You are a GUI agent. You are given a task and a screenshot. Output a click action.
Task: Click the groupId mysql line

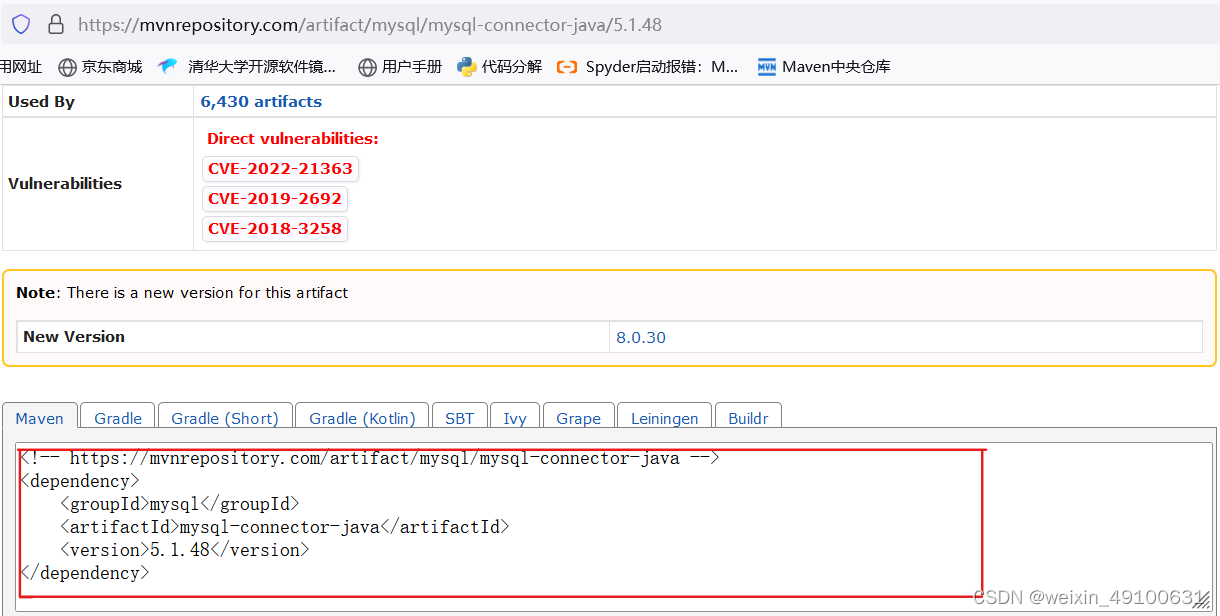tap(180, 504)
